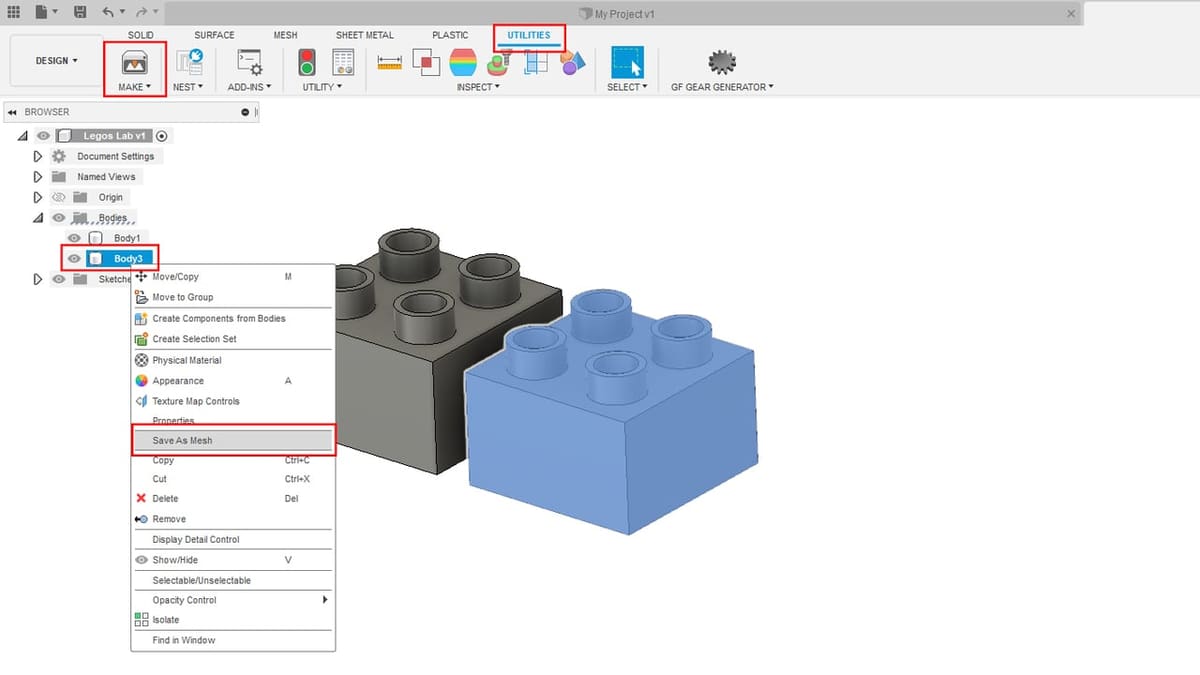
Task: Switch to the Sheet Metal tab
Action: tap(364, 35)
